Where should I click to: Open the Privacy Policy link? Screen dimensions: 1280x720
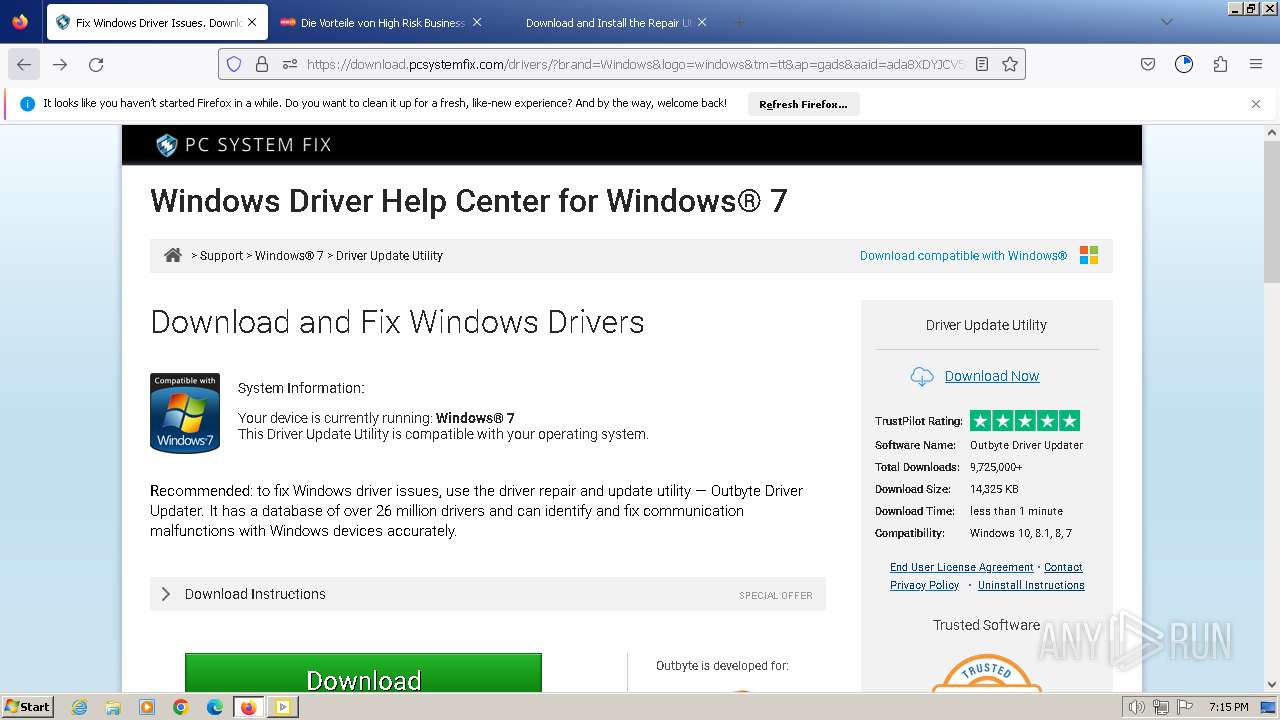coord(925,585)
